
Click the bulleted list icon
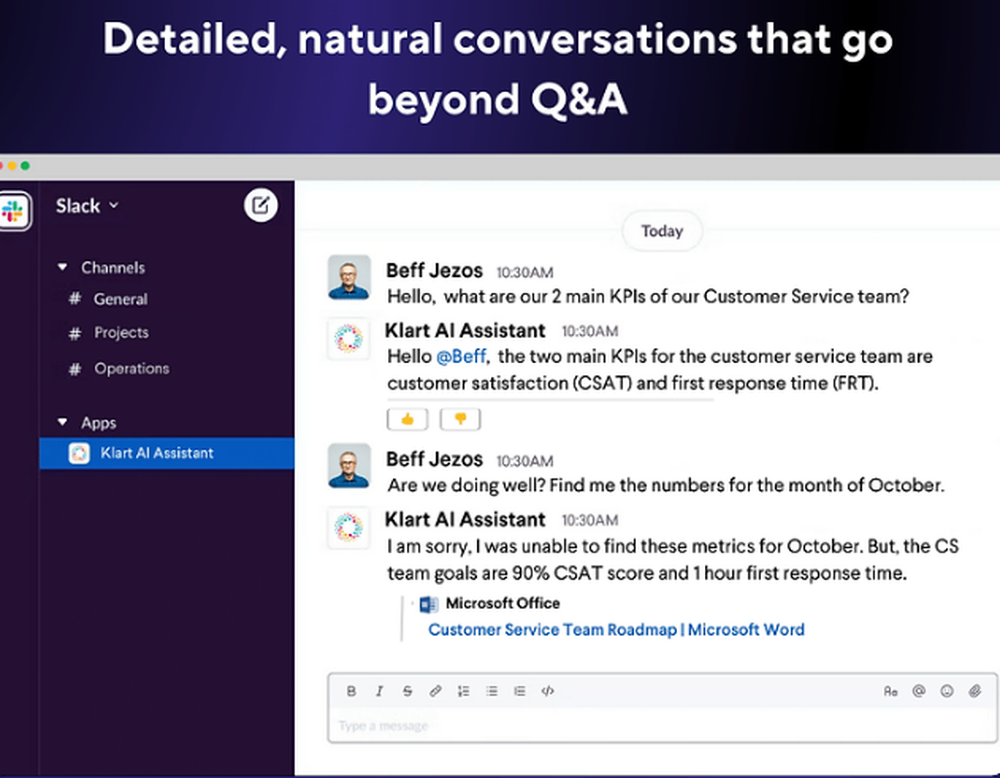[x=491, y=691]
